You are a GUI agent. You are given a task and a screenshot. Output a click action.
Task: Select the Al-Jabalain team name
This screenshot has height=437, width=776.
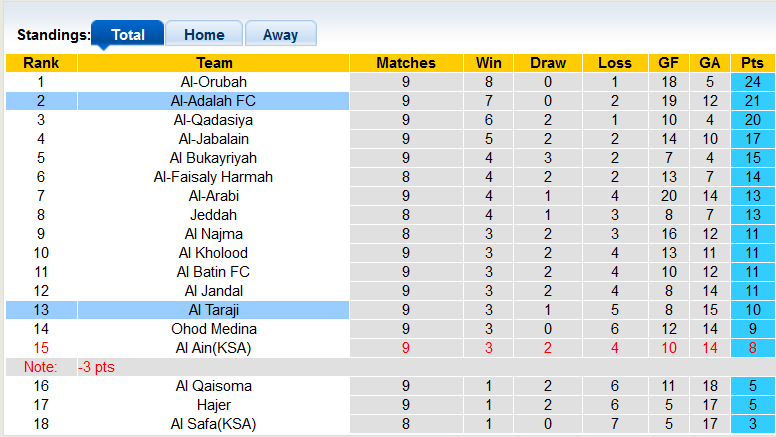coord(213,139)
